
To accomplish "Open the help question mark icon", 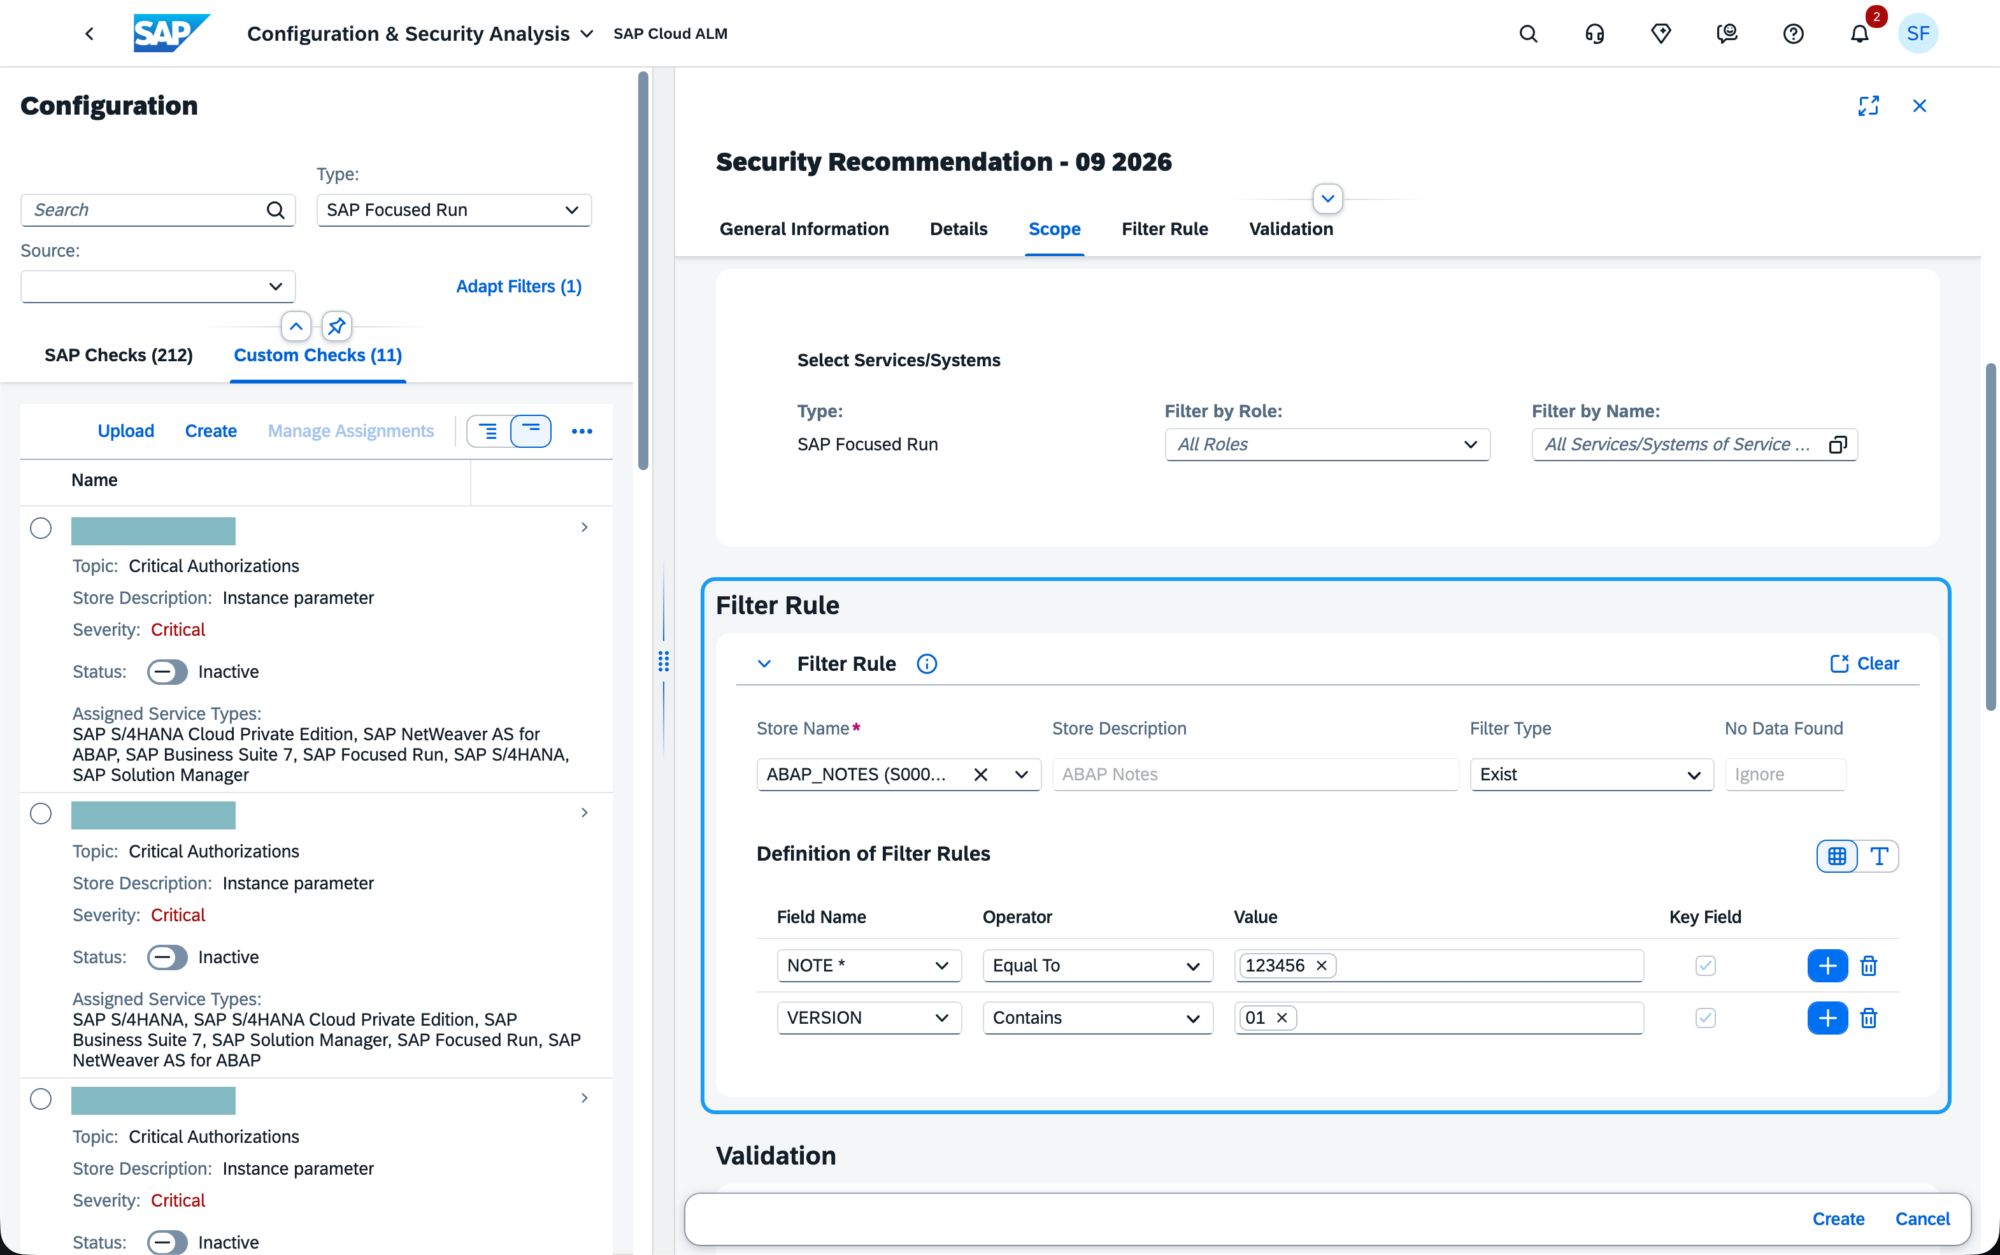I will click(x=1793, y=34).
